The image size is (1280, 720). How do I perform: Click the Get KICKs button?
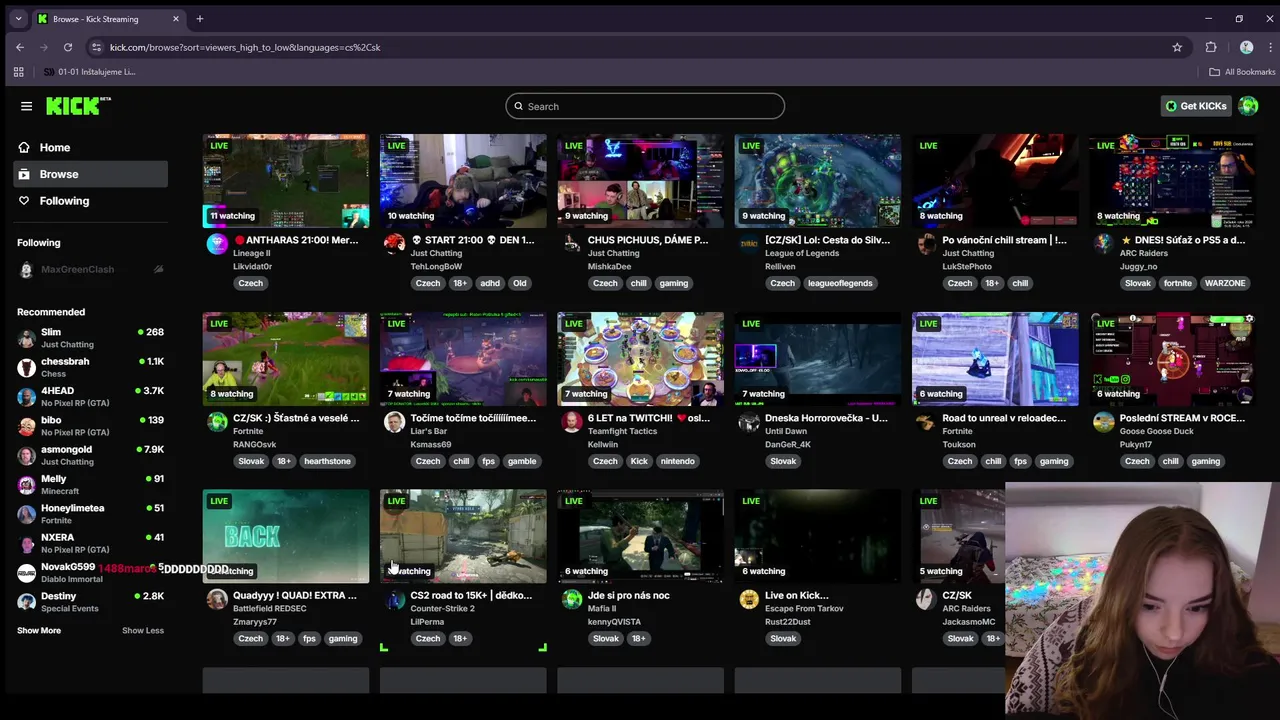1196,106
